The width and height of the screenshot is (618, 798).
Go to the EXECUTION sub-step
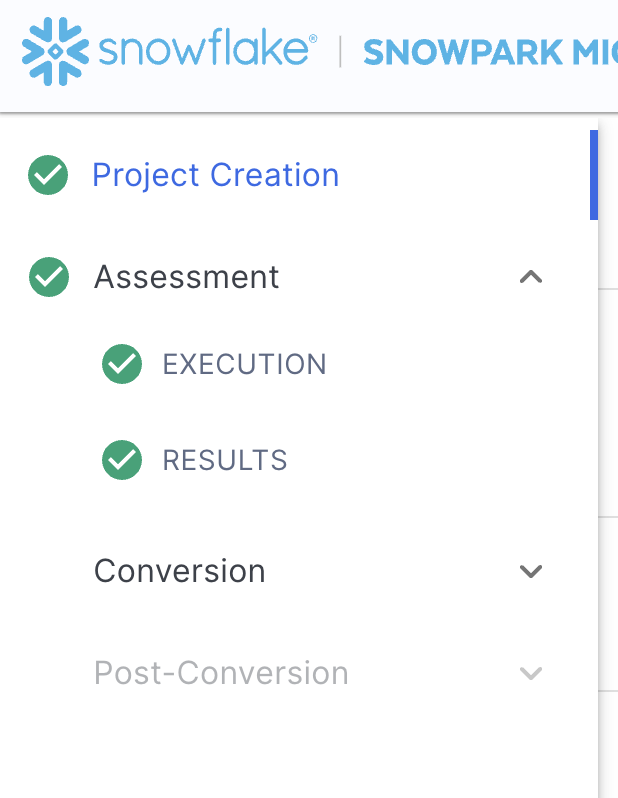coord(244,364)
